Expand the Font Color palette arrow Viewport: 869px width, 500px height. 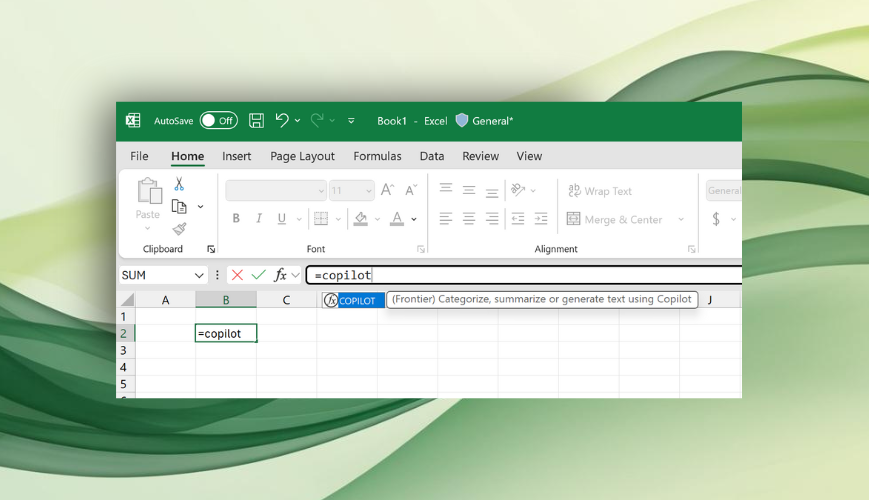[x=414, y=219]
